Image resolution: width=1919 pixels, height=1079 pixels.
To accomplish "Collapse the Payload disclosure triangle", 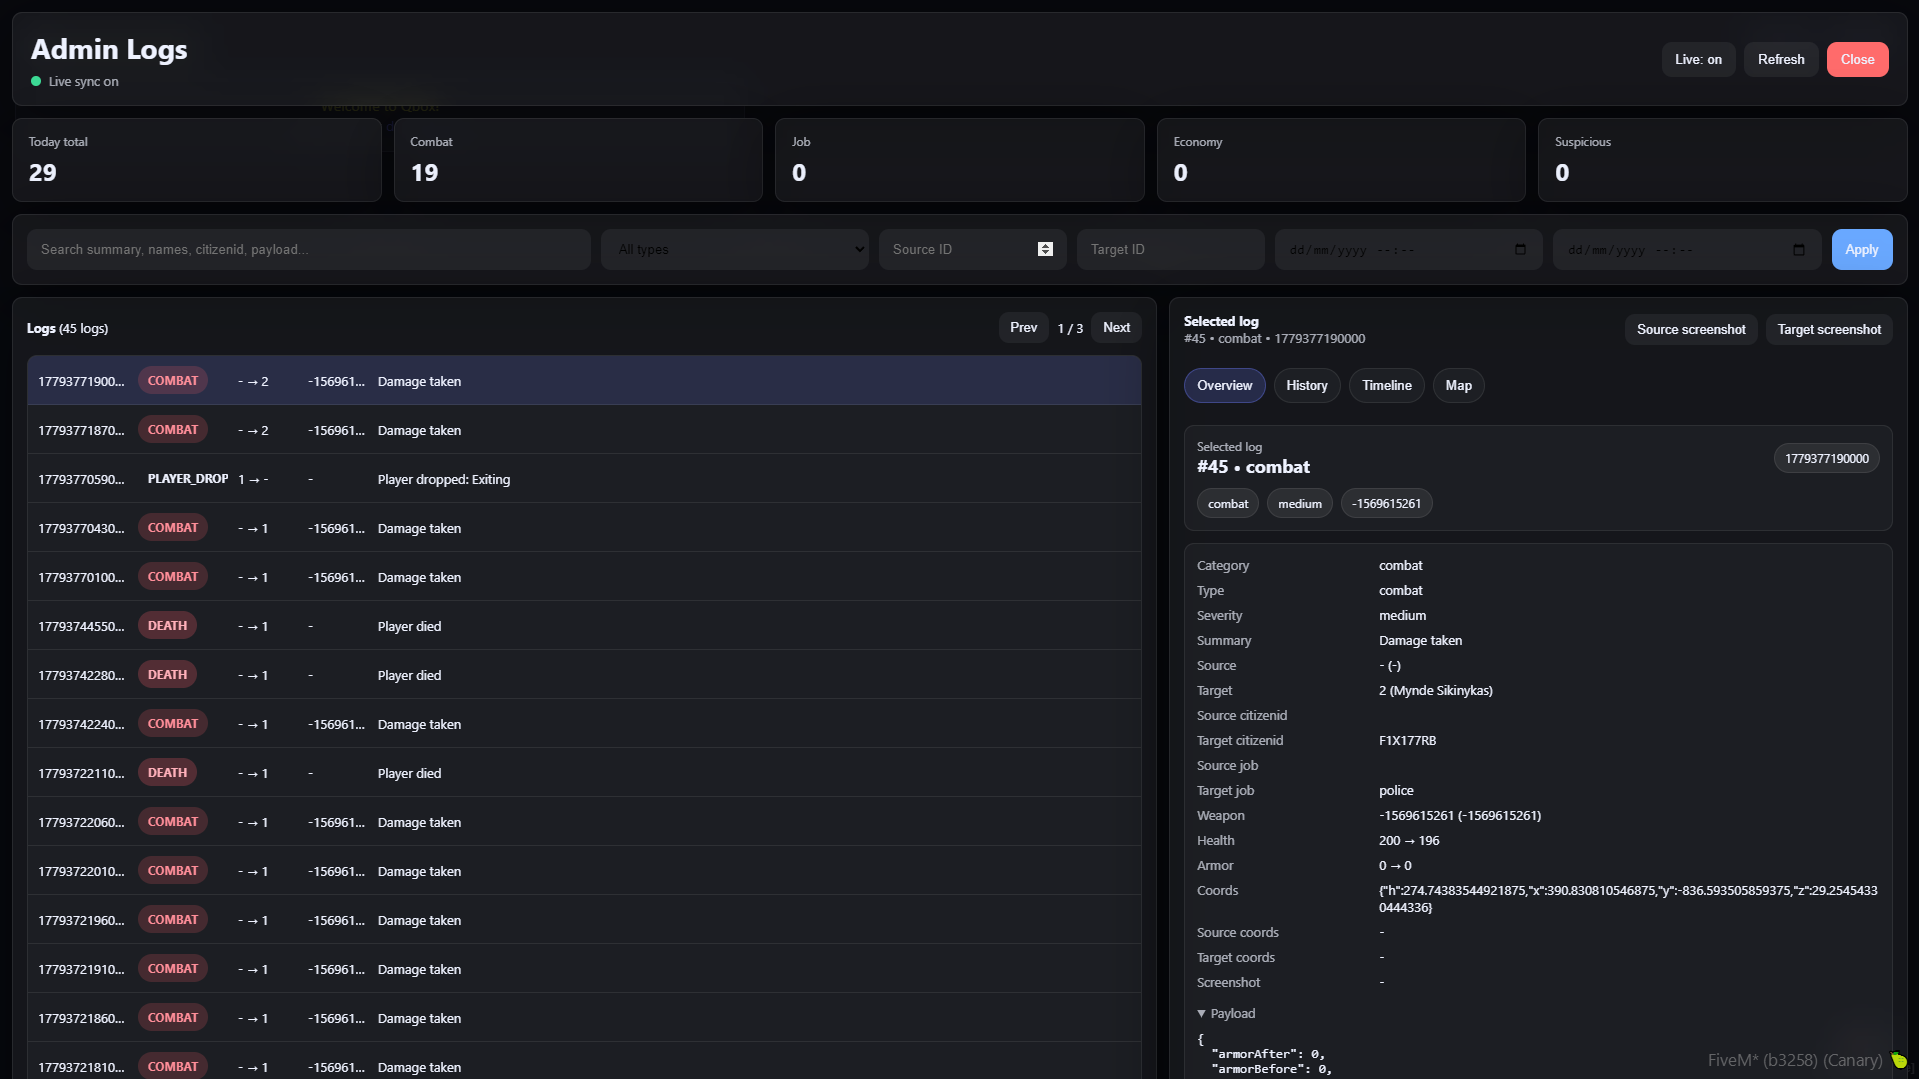I will coord(1201,1013).
